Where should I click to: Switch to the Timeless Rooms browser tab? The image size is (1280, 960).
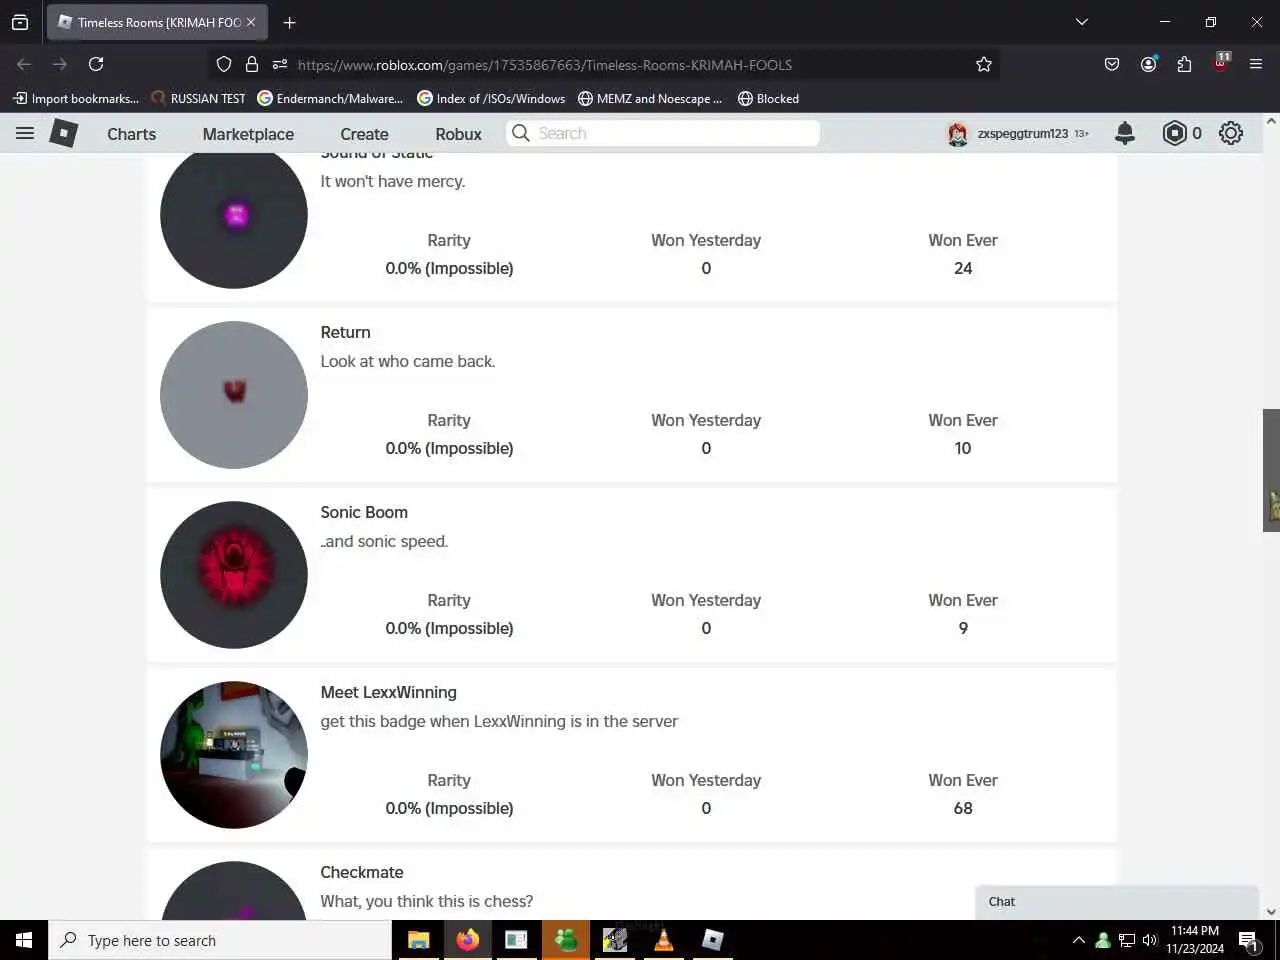pyautogui.click(x=156, y=22)
